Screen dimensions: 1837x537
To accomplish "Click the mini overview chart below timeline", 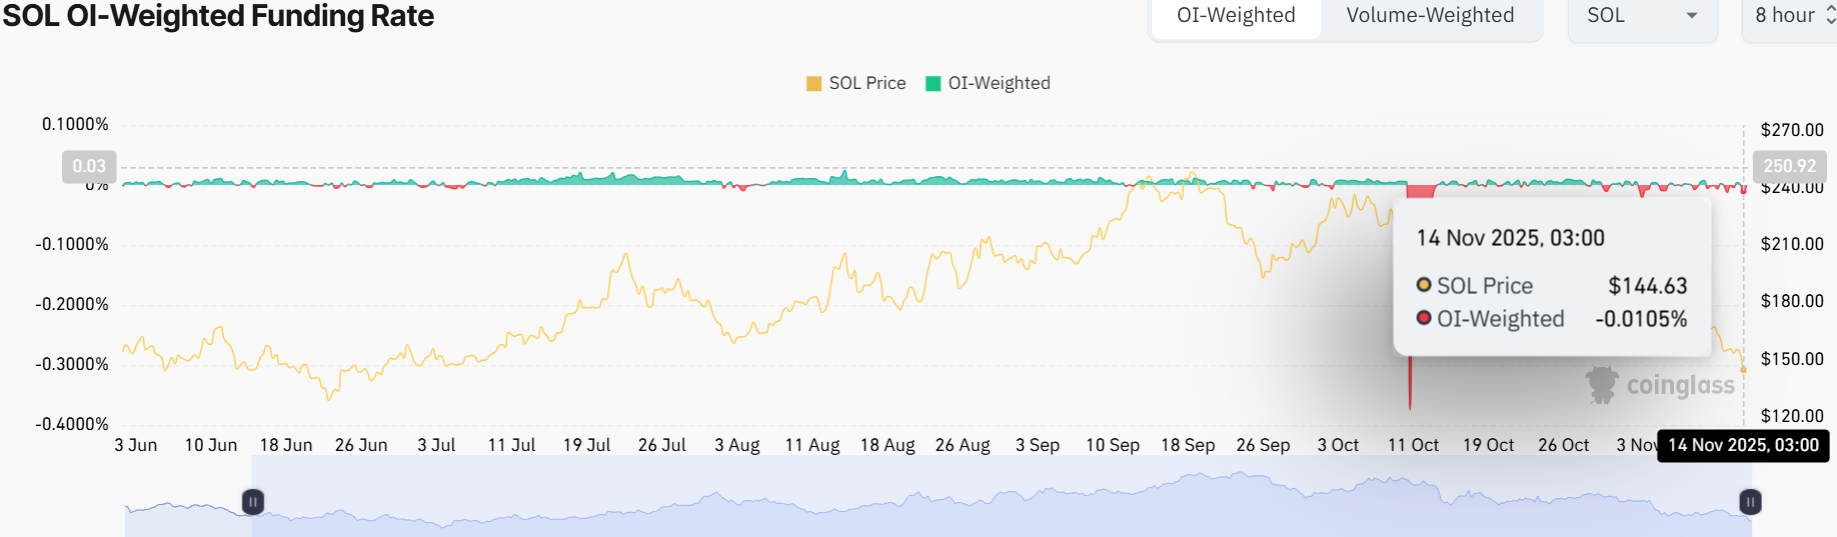I will click(x=1000, y=505).
